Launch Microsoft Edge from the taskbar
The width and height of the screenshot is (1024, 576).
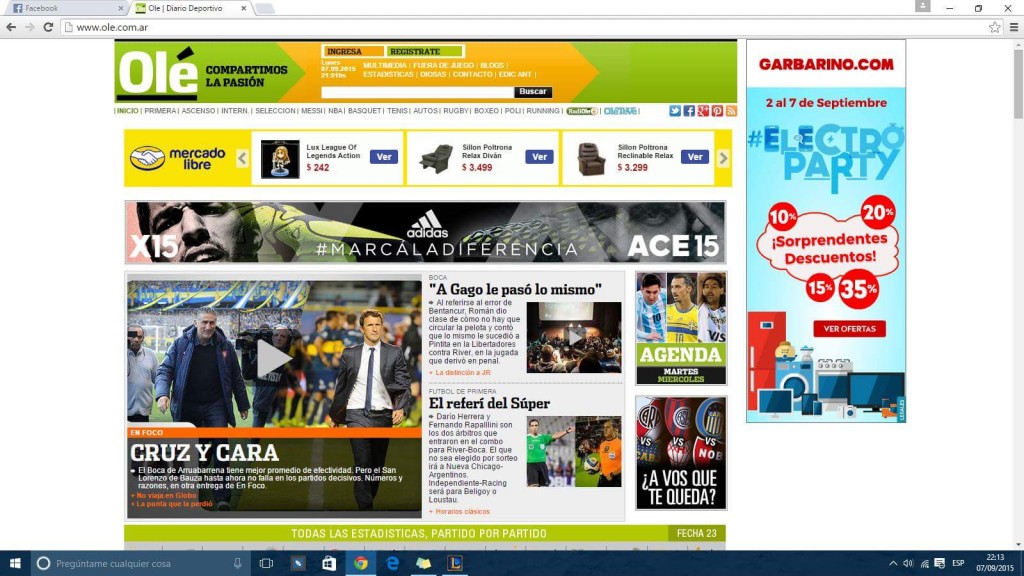click(392, 563)
